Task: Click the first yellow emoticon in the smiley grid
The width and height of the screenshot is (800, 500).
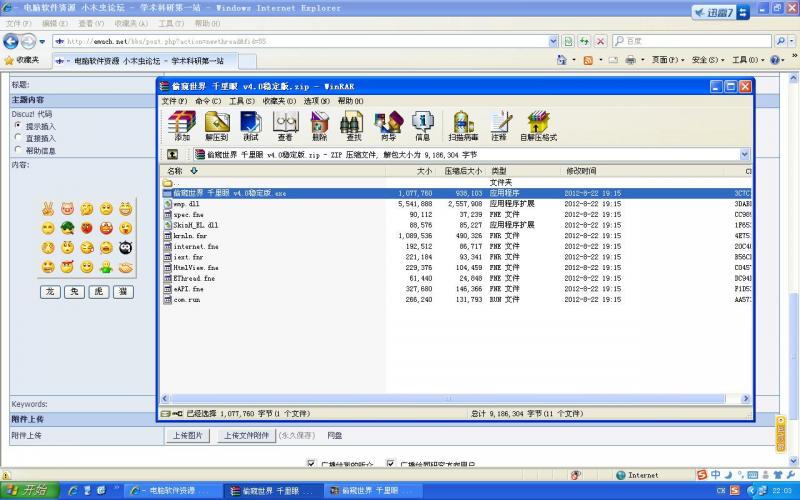Action: coord(48,209)
